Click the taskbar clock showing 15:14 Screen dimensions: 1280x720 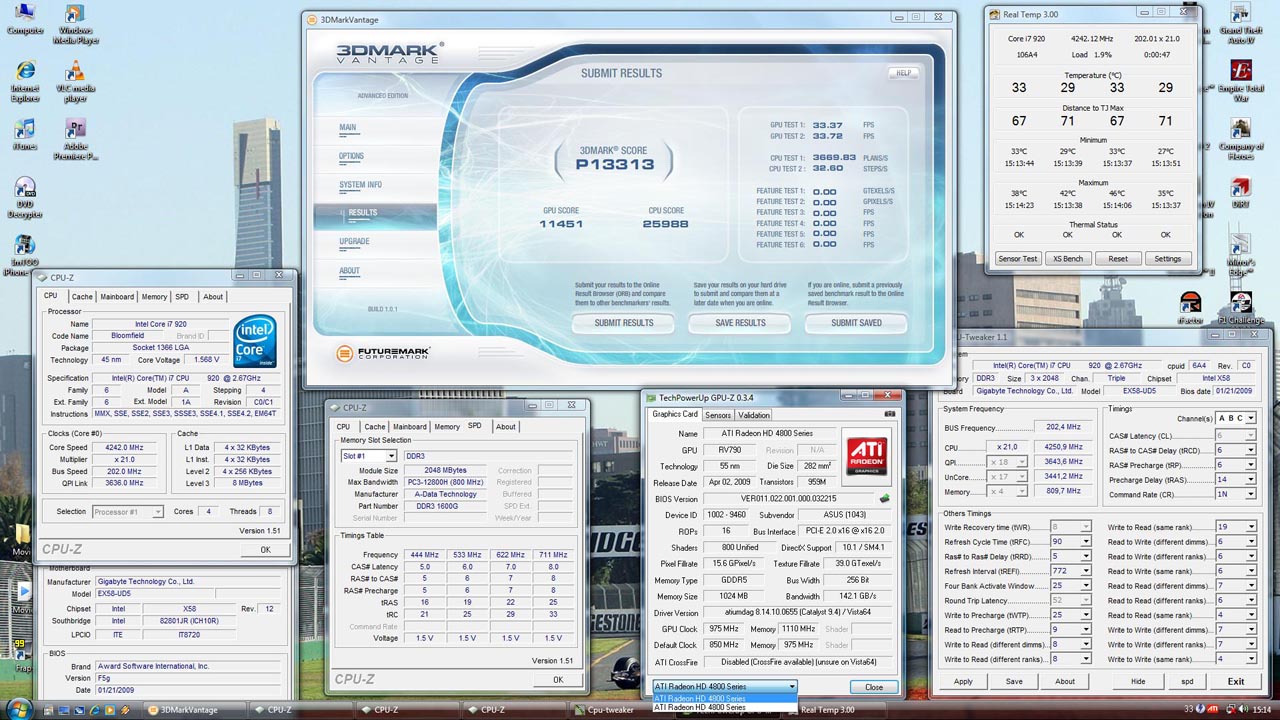[x=1263, y=710]
